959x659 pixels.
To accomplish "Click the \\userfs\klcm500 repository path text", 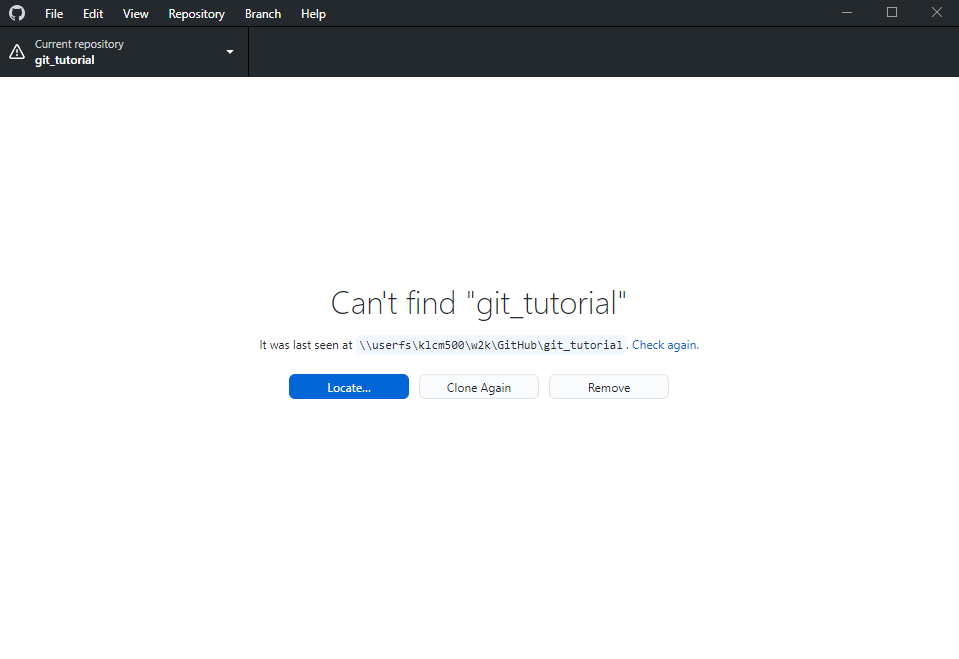I will (491, 345).
